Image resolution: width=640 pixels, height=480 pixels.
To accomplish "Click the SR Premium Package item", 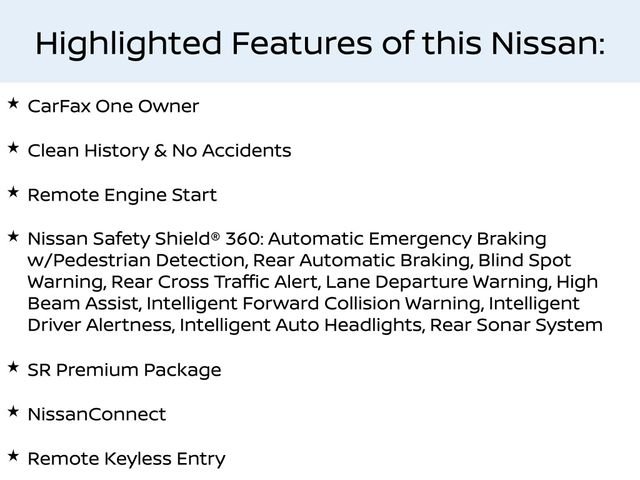I will click(x=124, y=370).
